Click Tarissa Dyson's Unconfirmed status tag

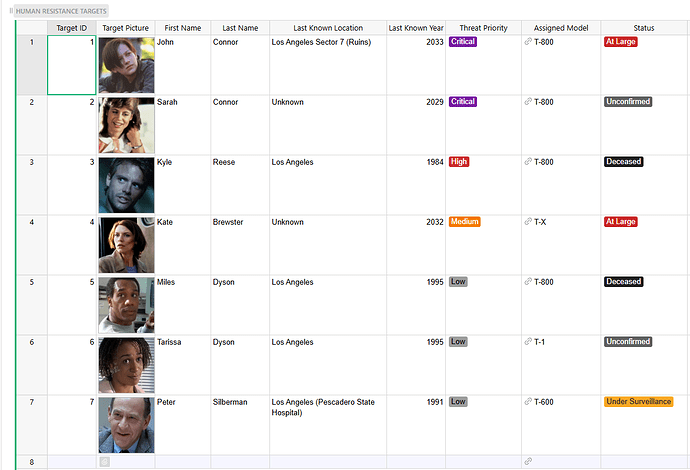coord(628,341)
